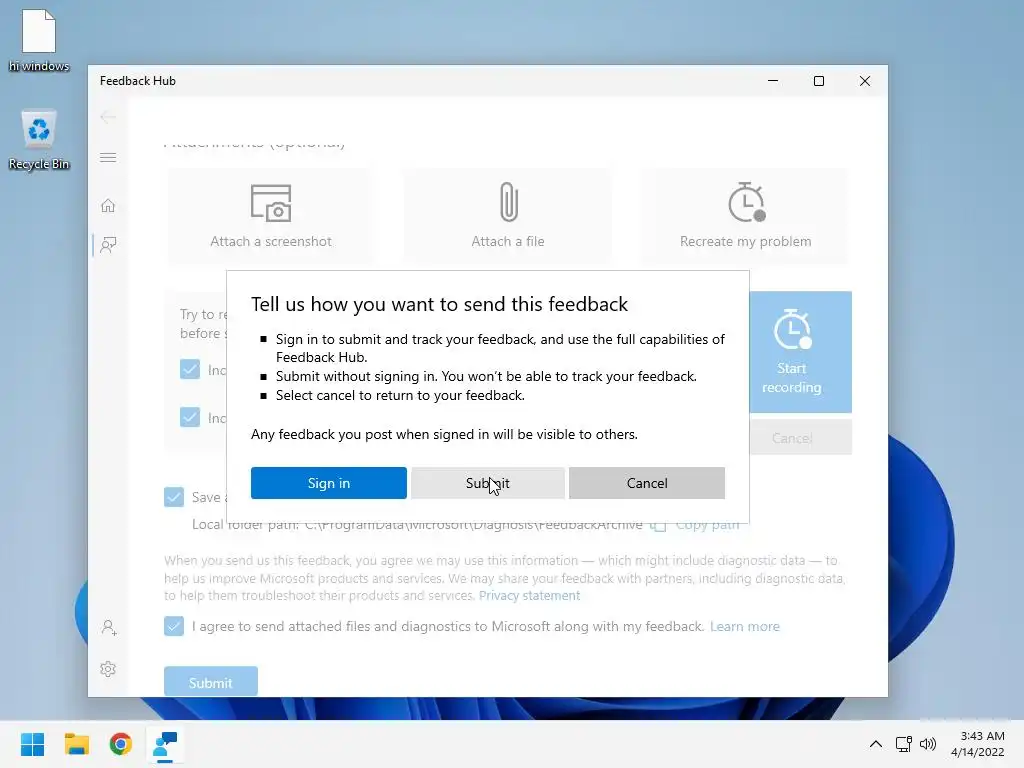The height and width of the screenshot is (768, 1024).
Task: Open the Feedback Hub hamburger menu
Action: click(x=108, y=157)
